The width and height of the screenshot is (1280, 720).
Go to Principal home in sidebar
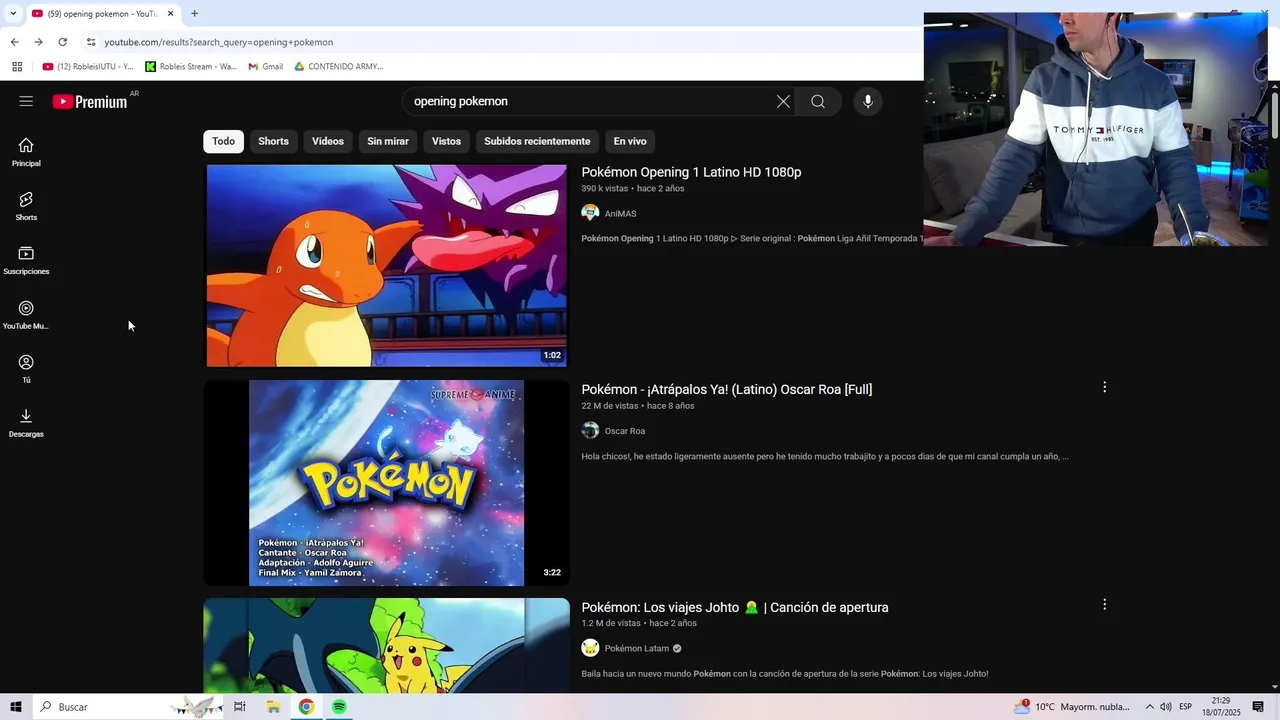tap(26, 152)
